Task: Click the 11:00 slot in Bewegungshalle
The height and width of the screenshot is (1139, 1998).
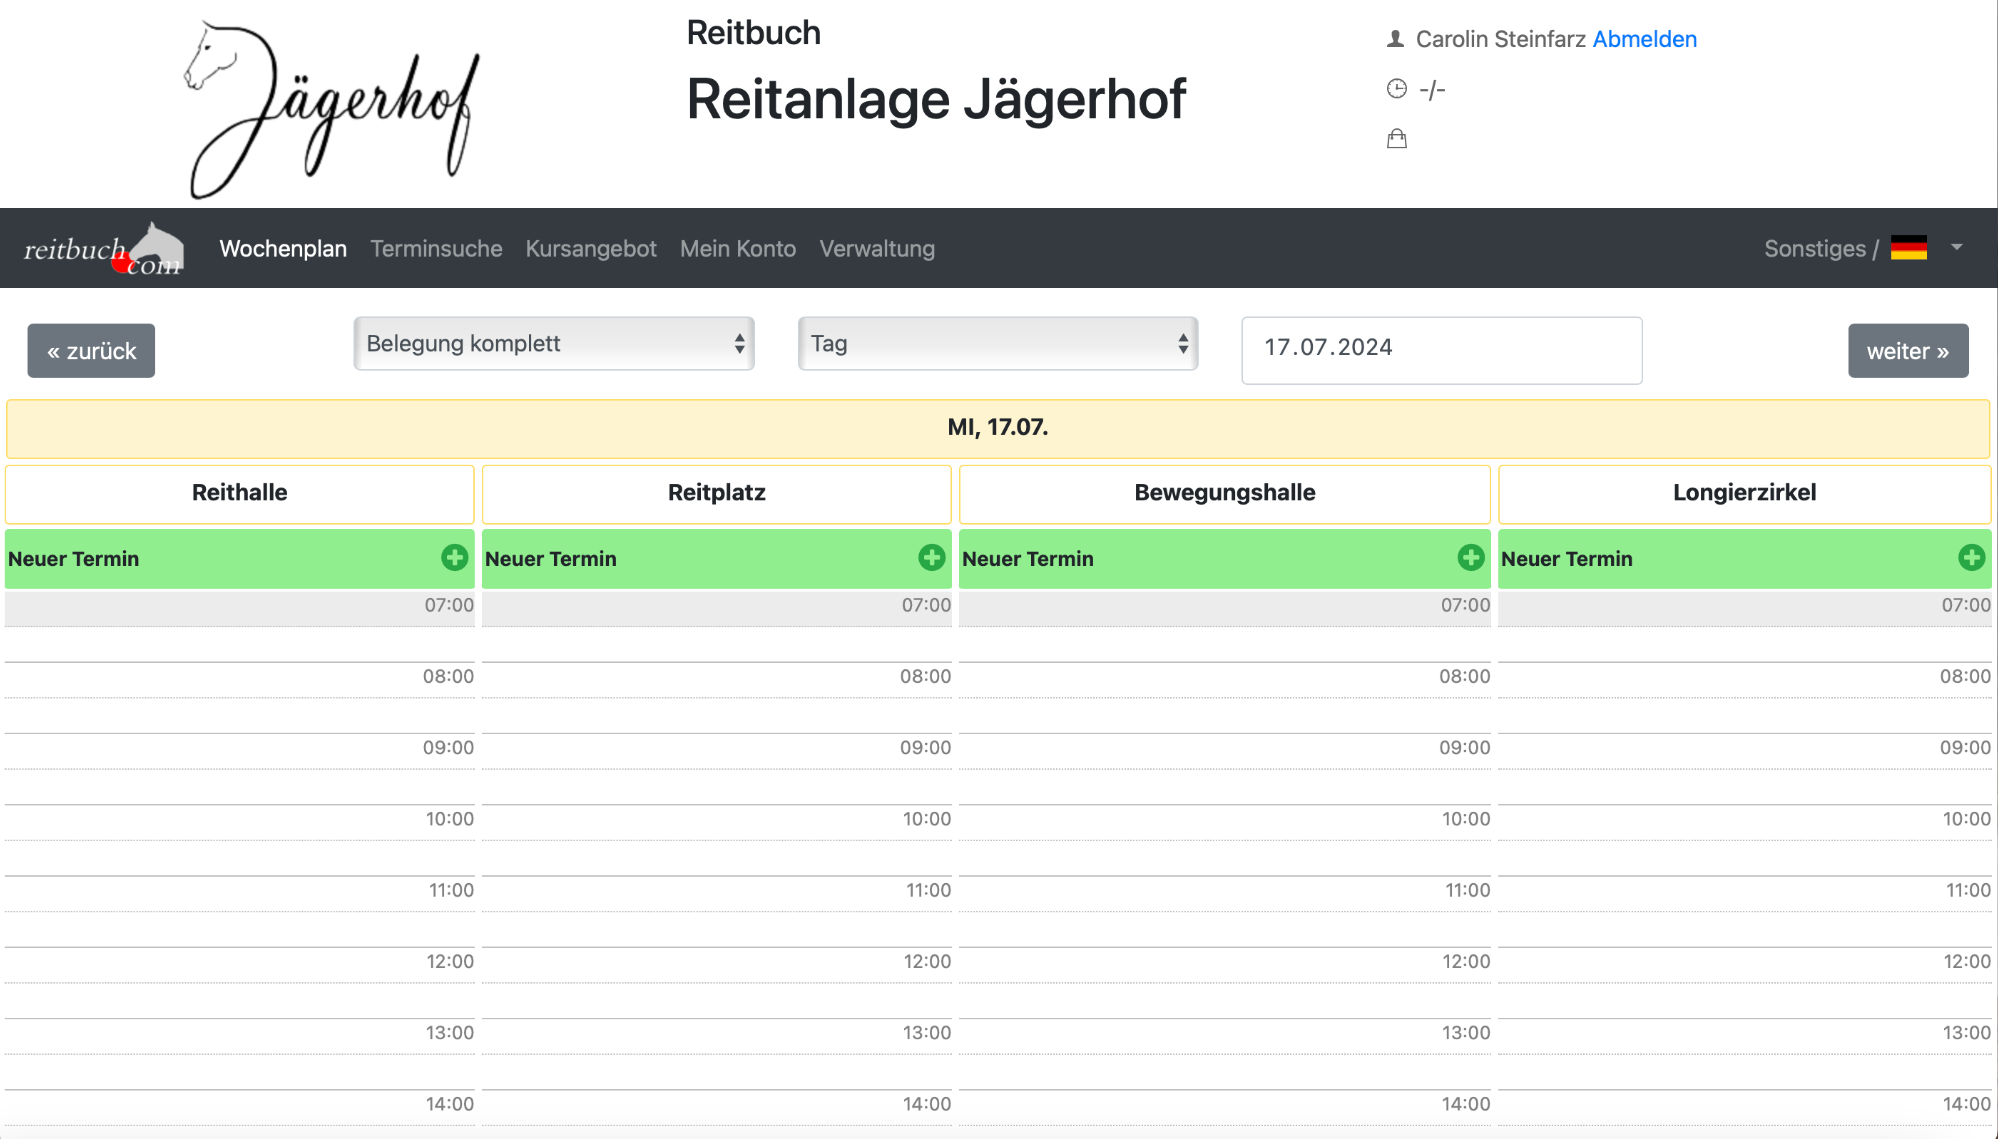Action: click(1224, 894)
